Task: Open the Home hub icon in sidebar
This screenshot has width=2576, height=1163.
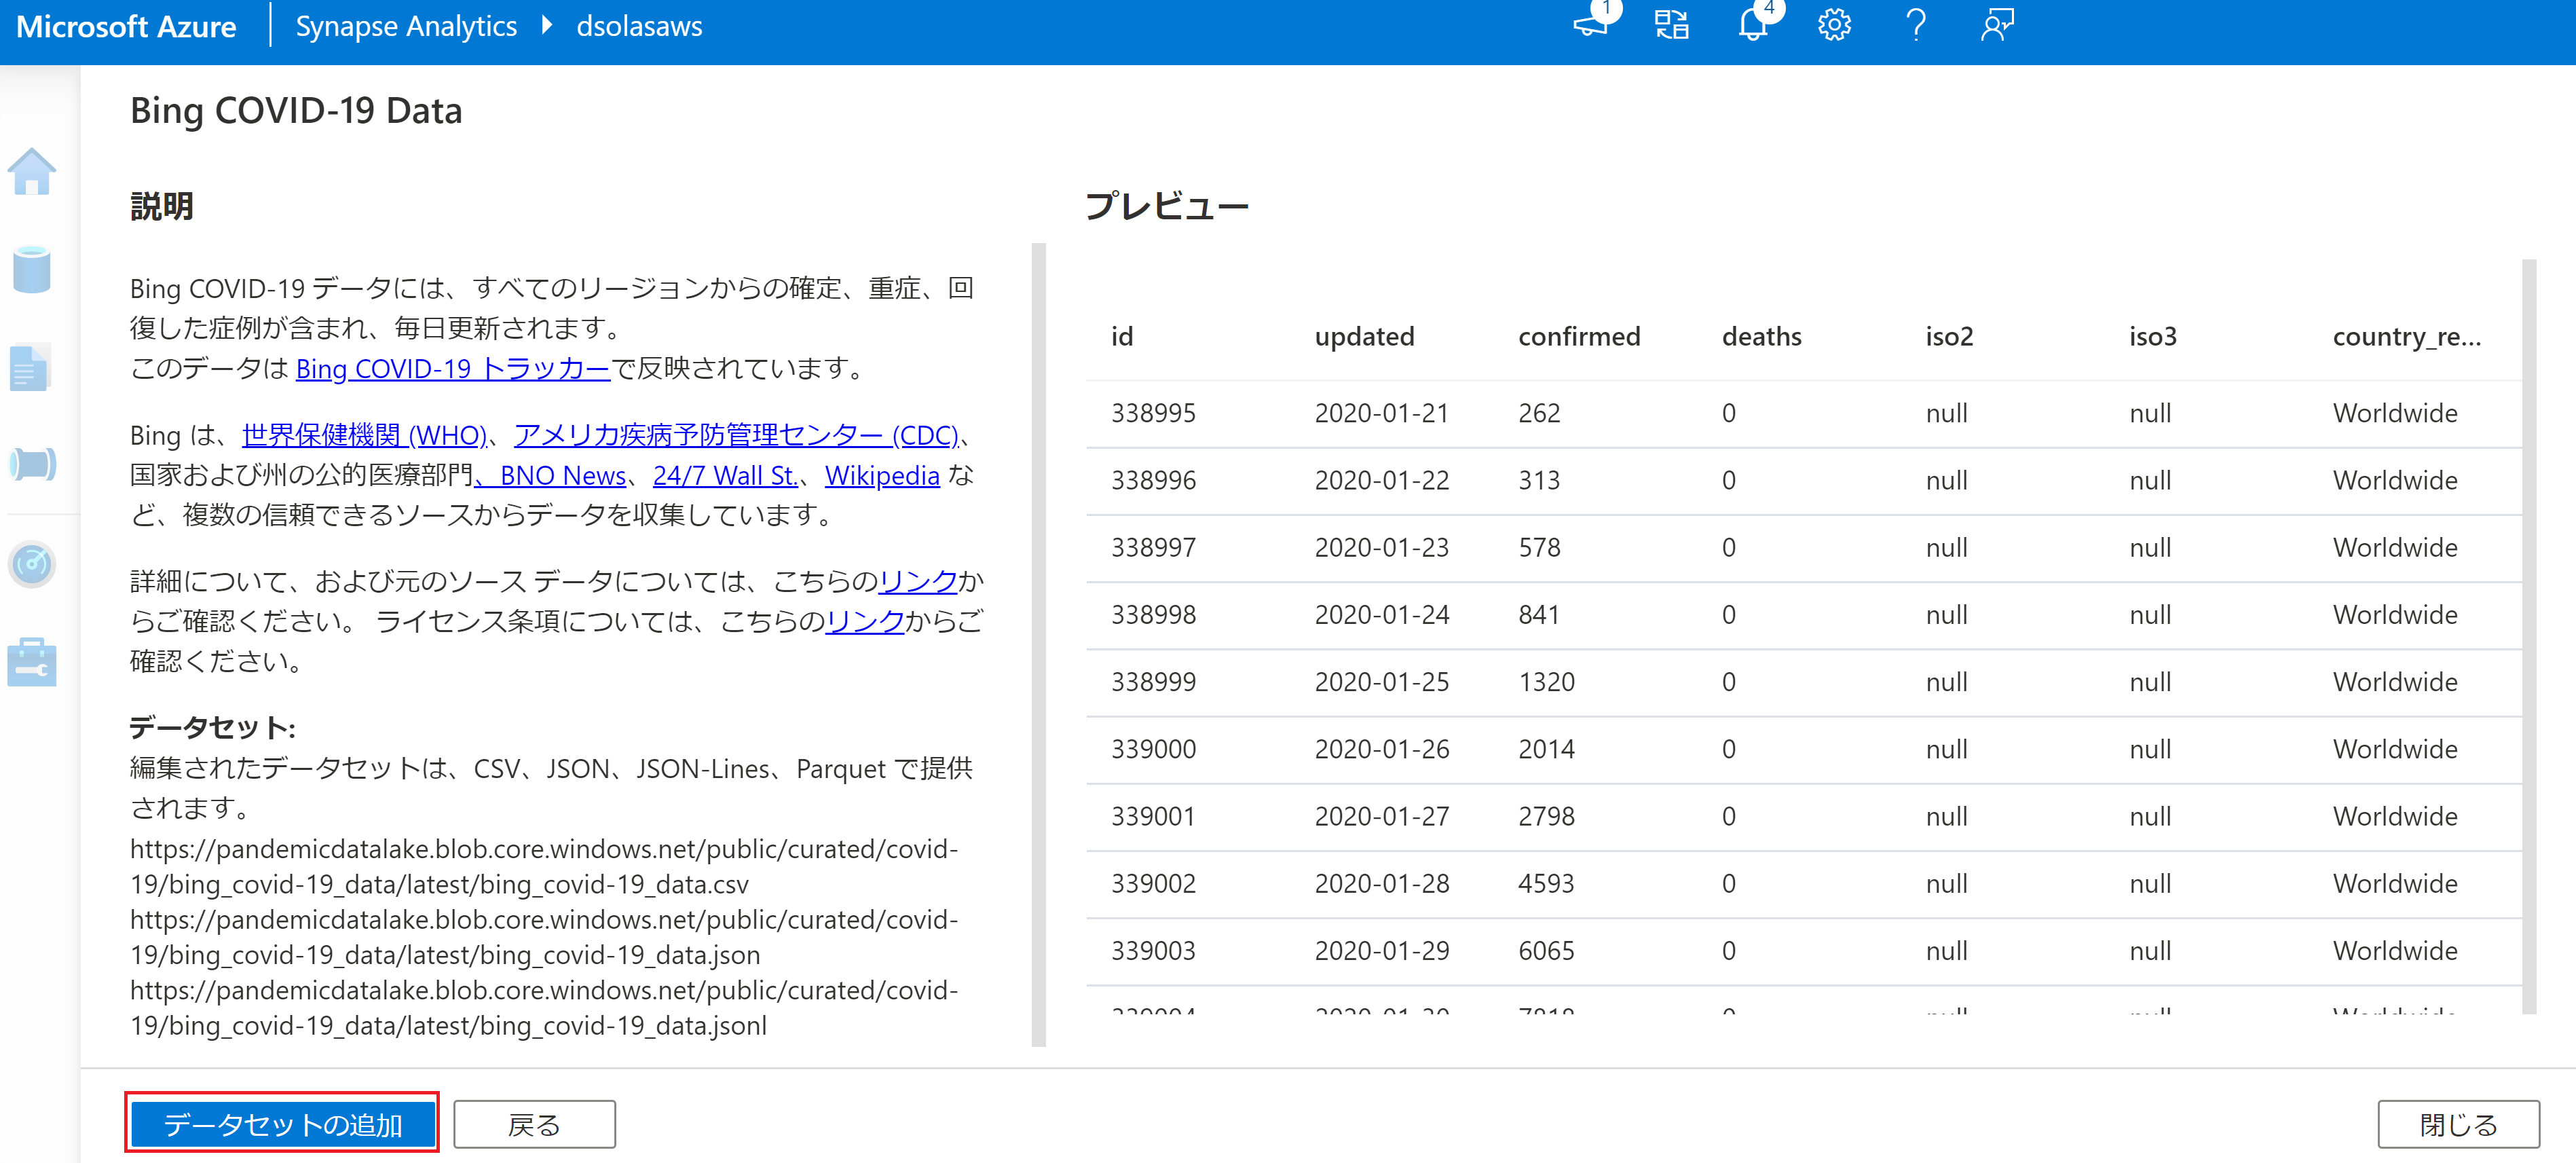Action: (32, 172)
